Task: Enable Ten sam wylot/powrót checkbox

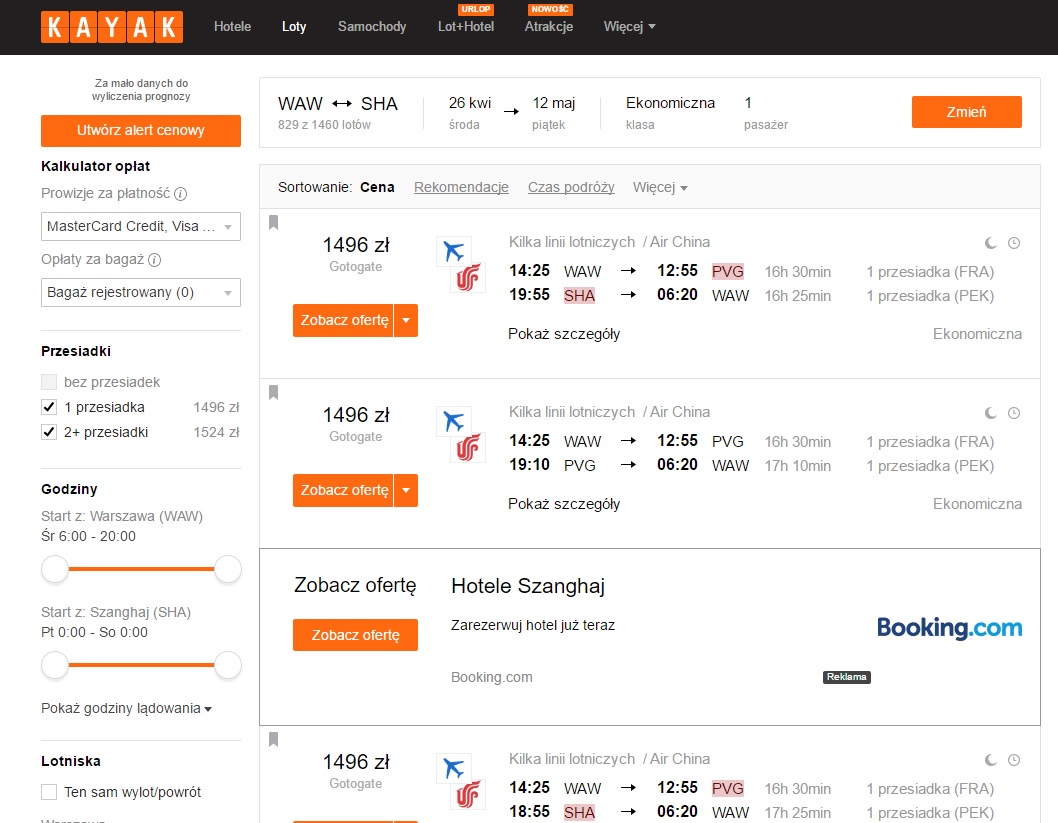Action: [49, 792]
